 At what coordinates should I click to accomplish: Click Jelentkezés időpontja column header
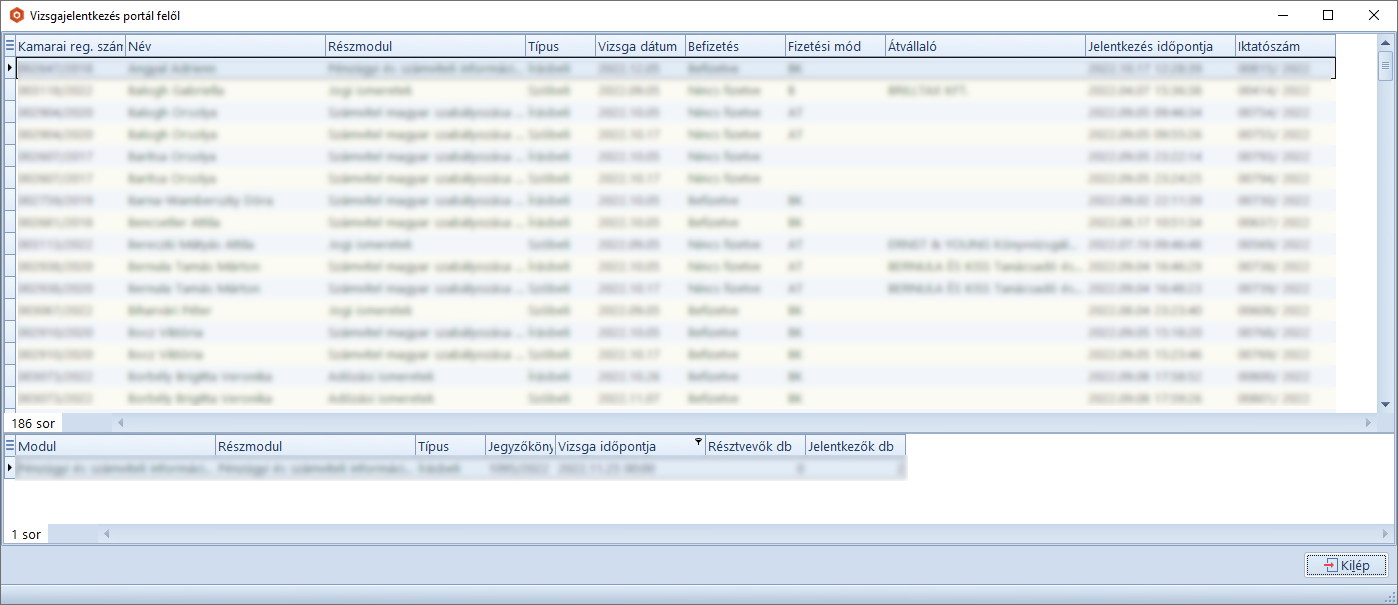(1160, 46)
